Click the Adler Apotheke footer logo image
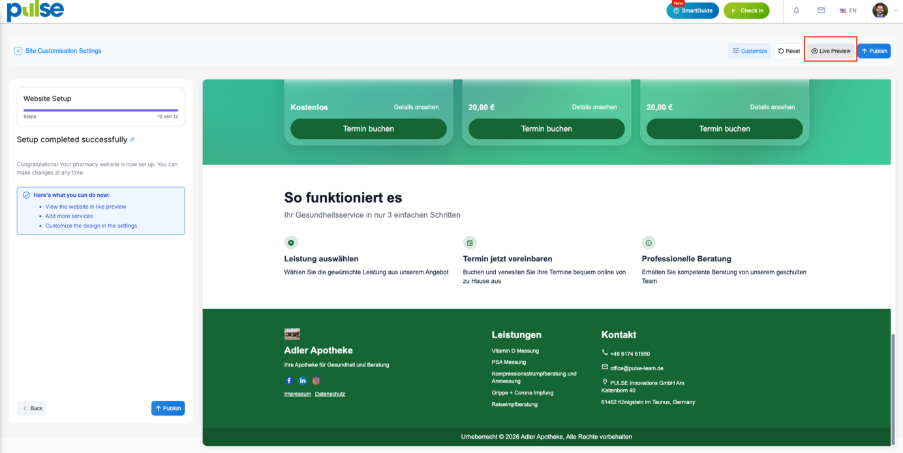 coord(292,334)
